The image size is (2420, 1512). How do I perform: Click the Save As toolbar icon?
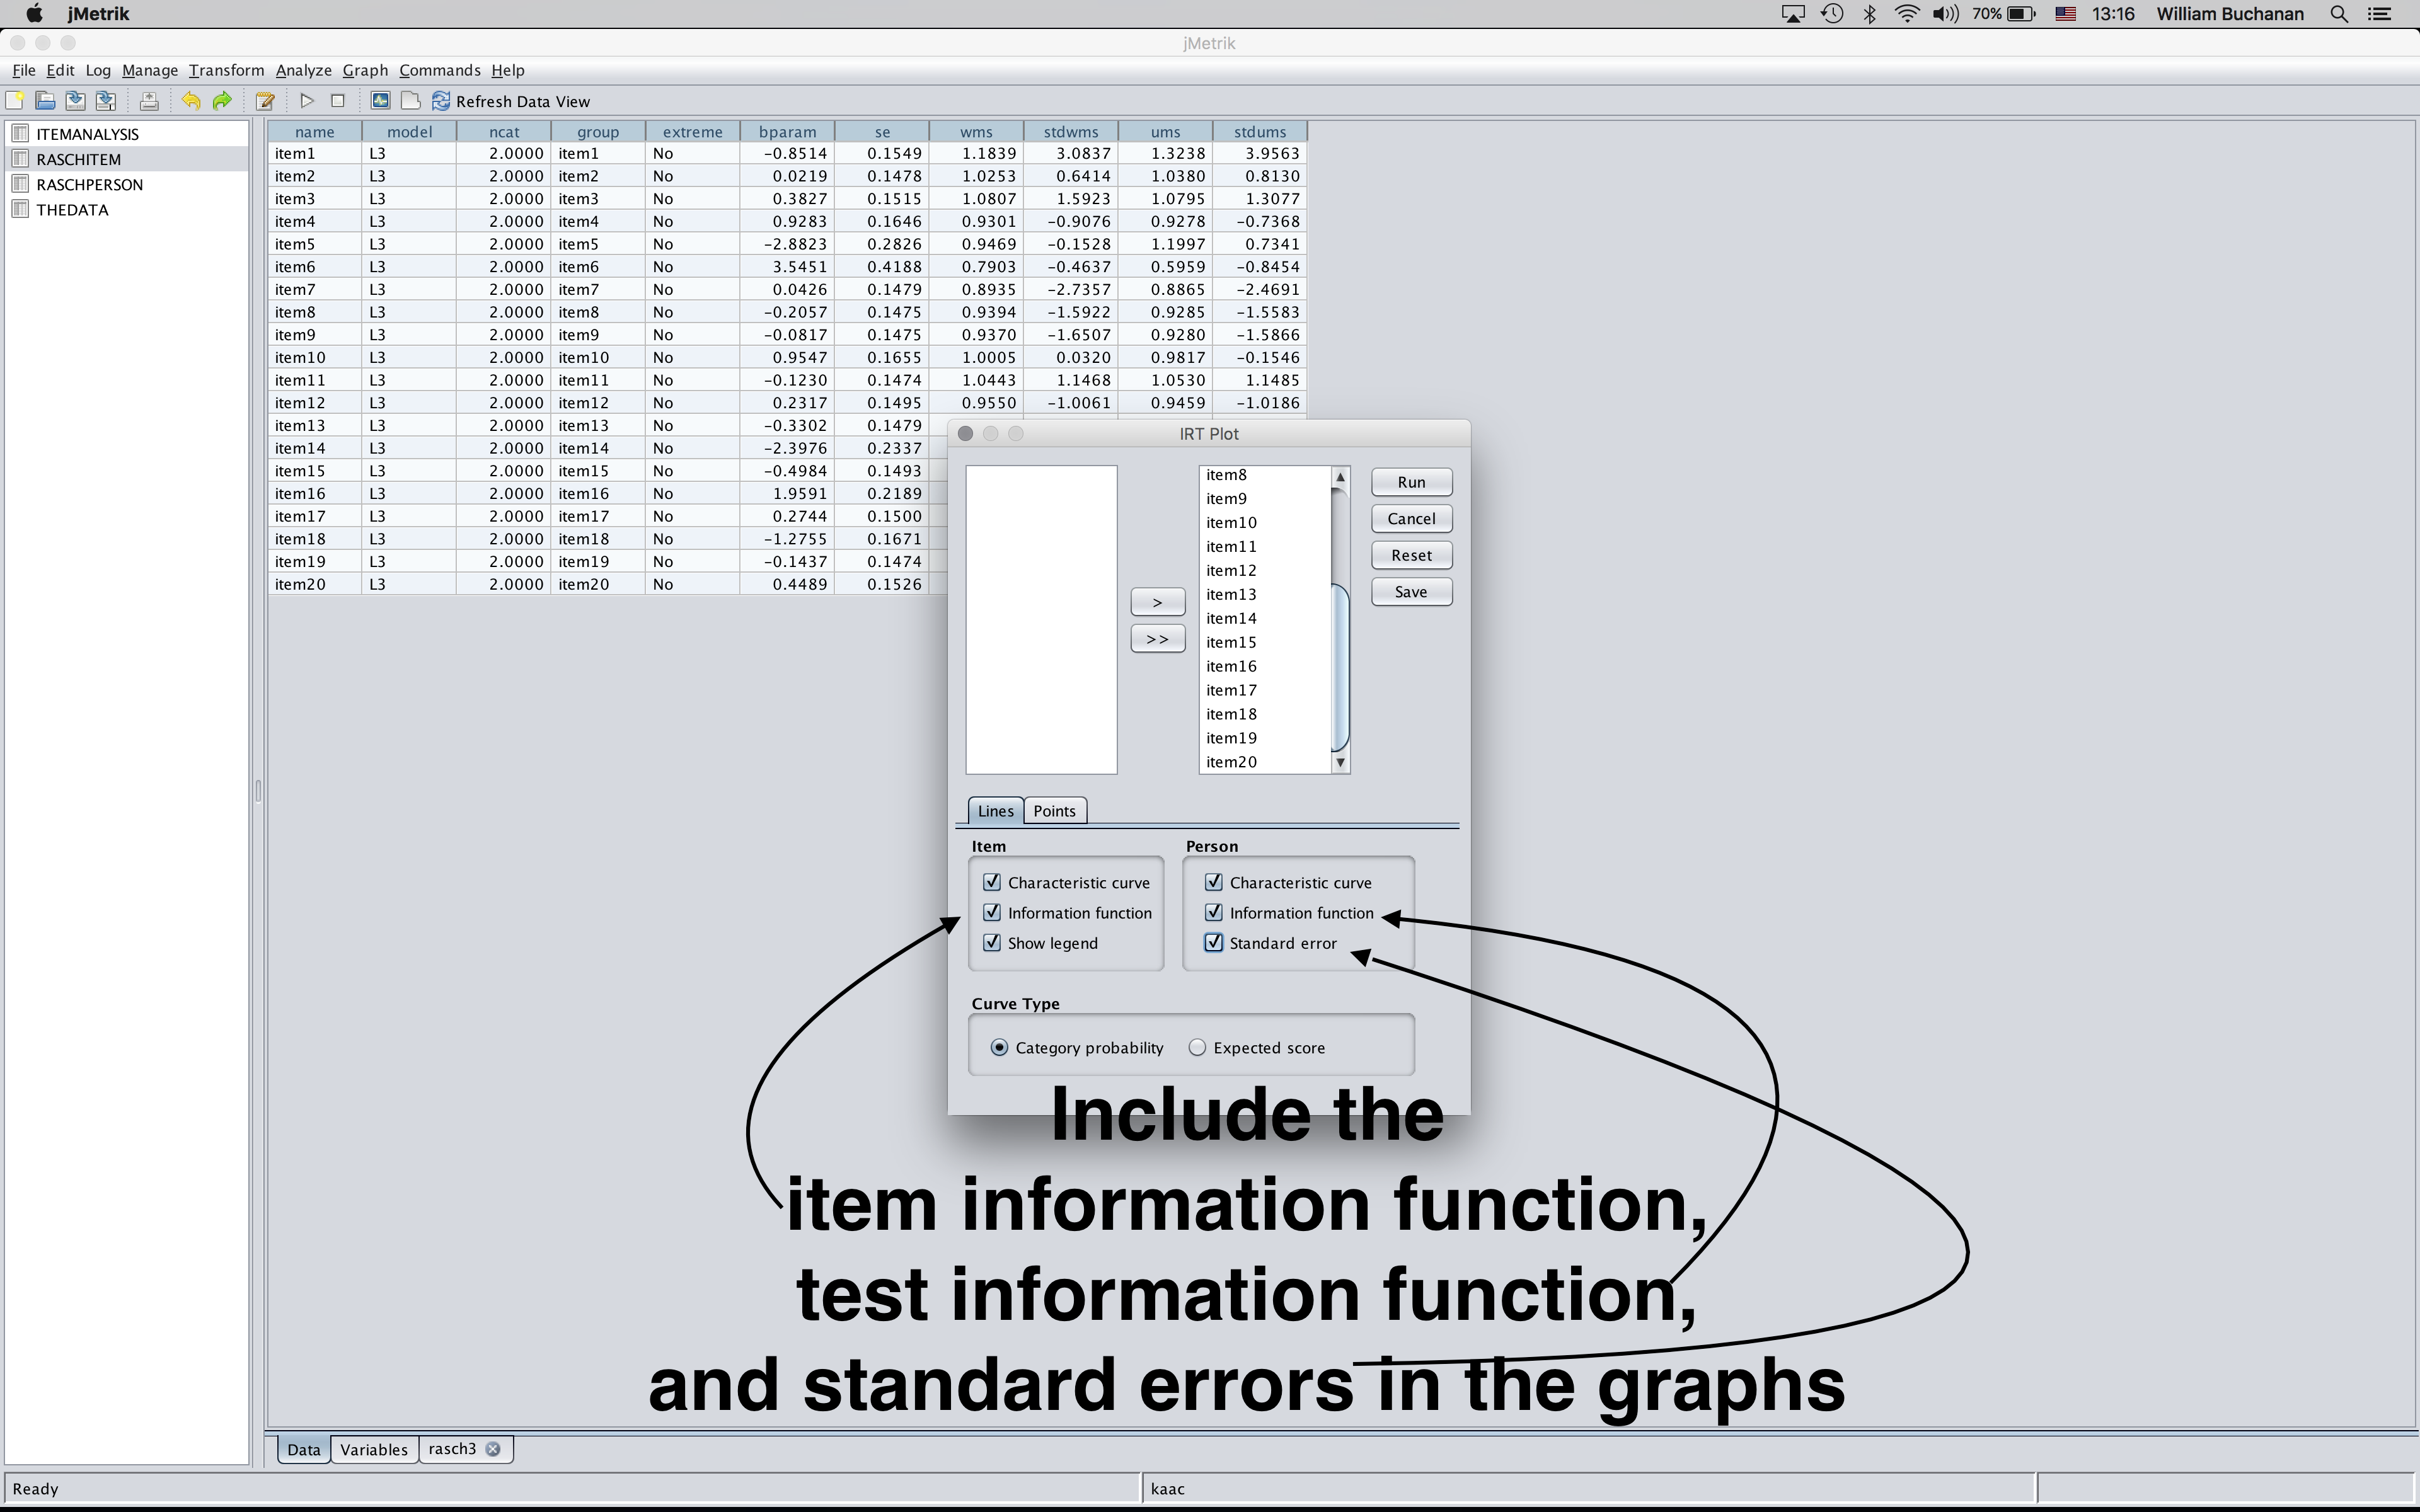106,101
